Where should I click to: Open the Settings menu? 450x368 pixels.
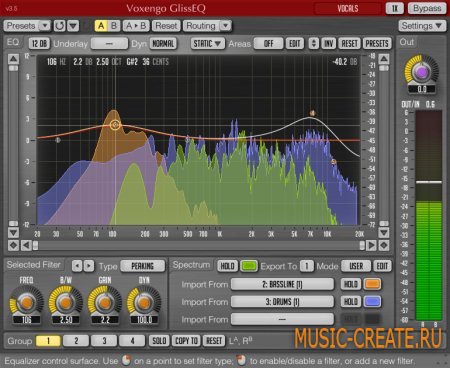pos(422,26)
